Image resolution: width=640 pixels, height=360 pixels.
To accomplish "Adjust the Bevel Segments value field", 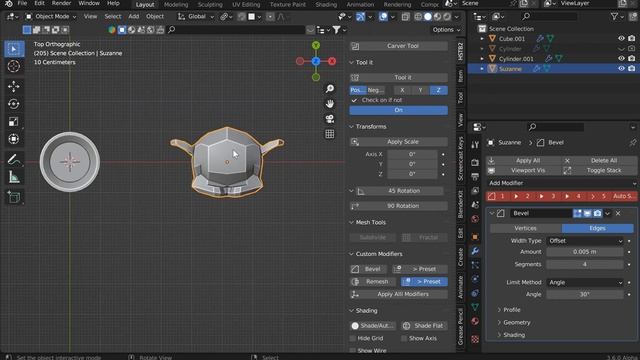I will 585,264.
